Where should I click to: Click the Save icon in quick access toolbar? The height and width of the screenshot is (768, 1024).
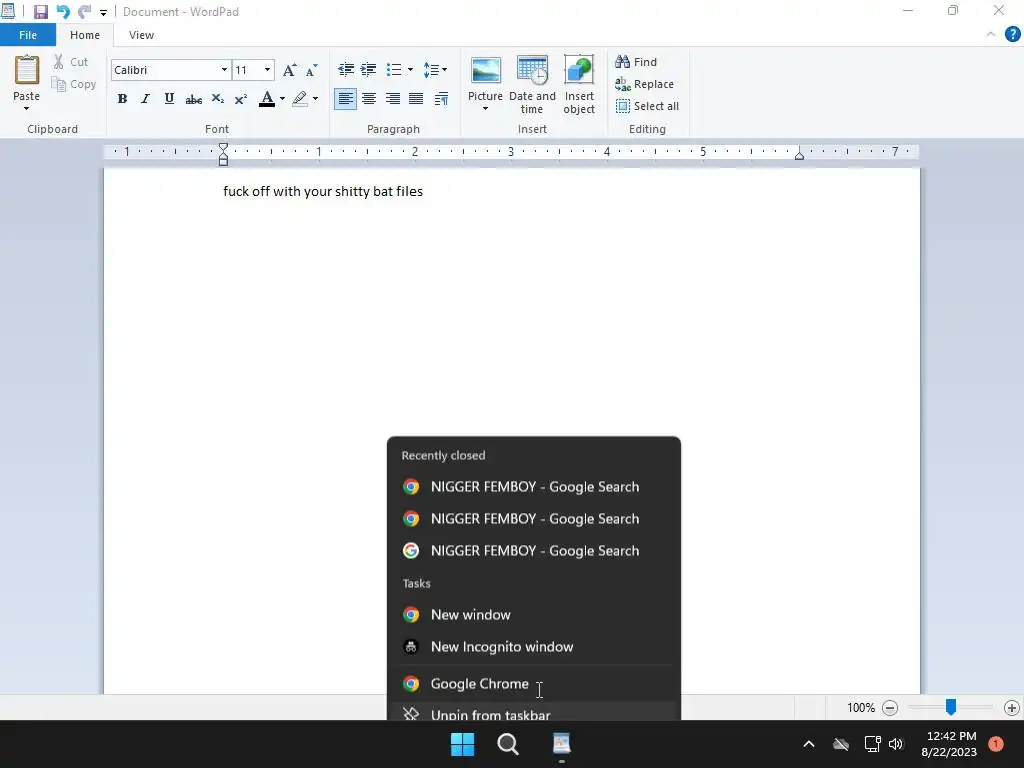(40, 12)
